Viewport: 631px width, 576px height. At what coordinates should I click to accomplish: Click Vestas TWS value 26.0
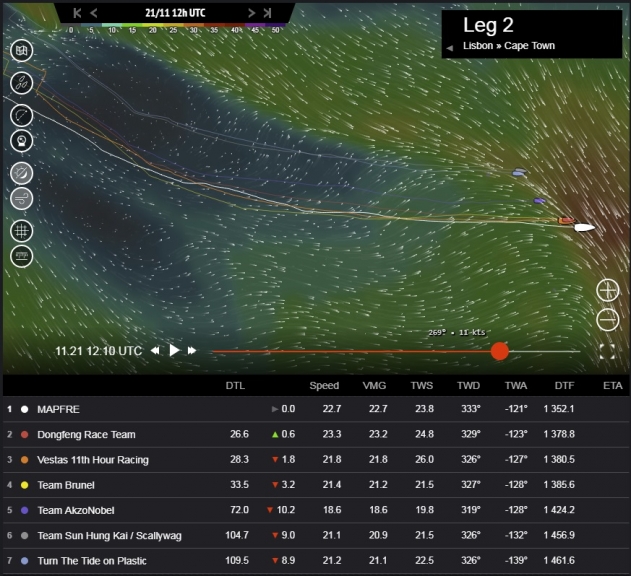click(x=425, y=459)
